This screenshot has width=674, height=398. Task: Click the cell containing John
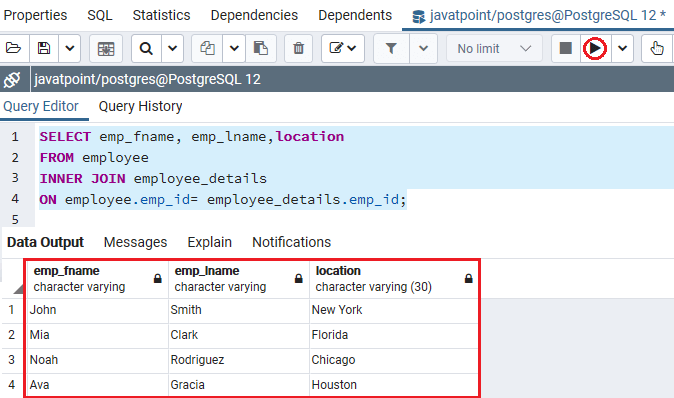97,310
